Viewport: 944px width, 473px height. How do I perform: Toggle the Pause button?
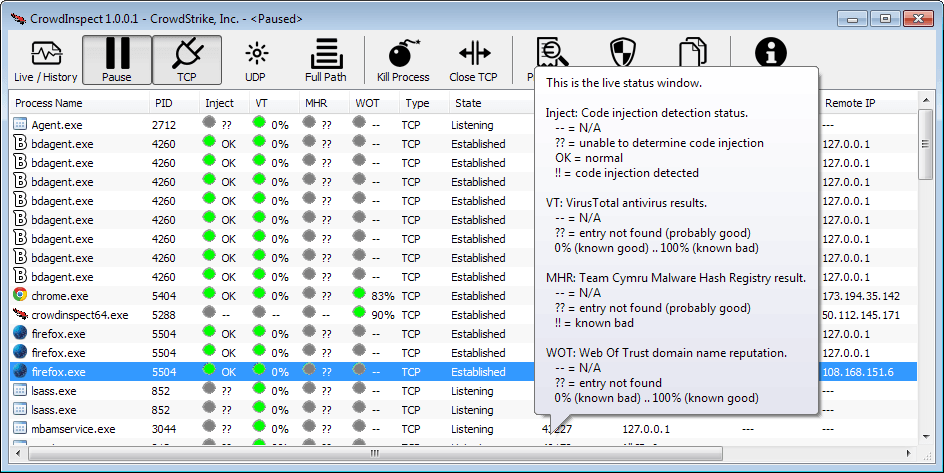117,61
